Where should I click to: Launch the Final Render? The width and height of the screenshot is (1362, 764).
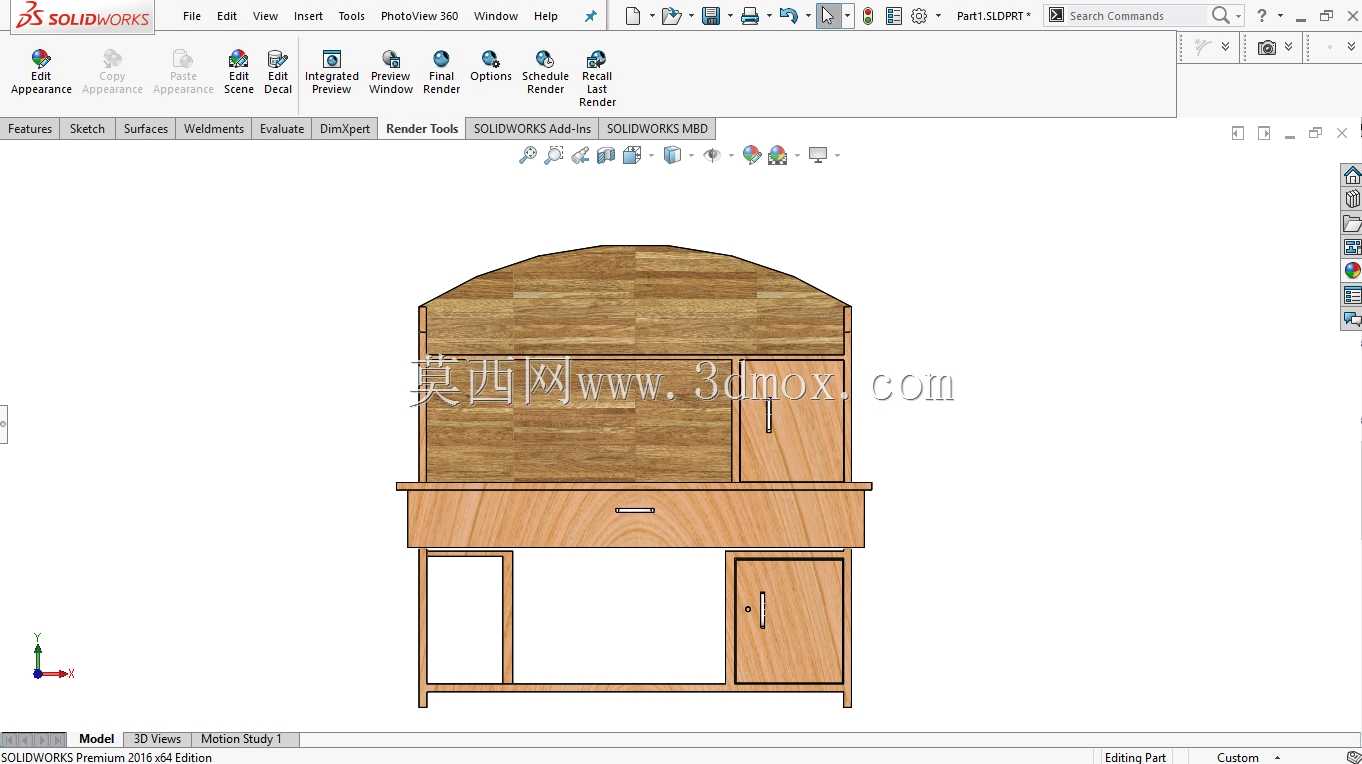(441, 72)
